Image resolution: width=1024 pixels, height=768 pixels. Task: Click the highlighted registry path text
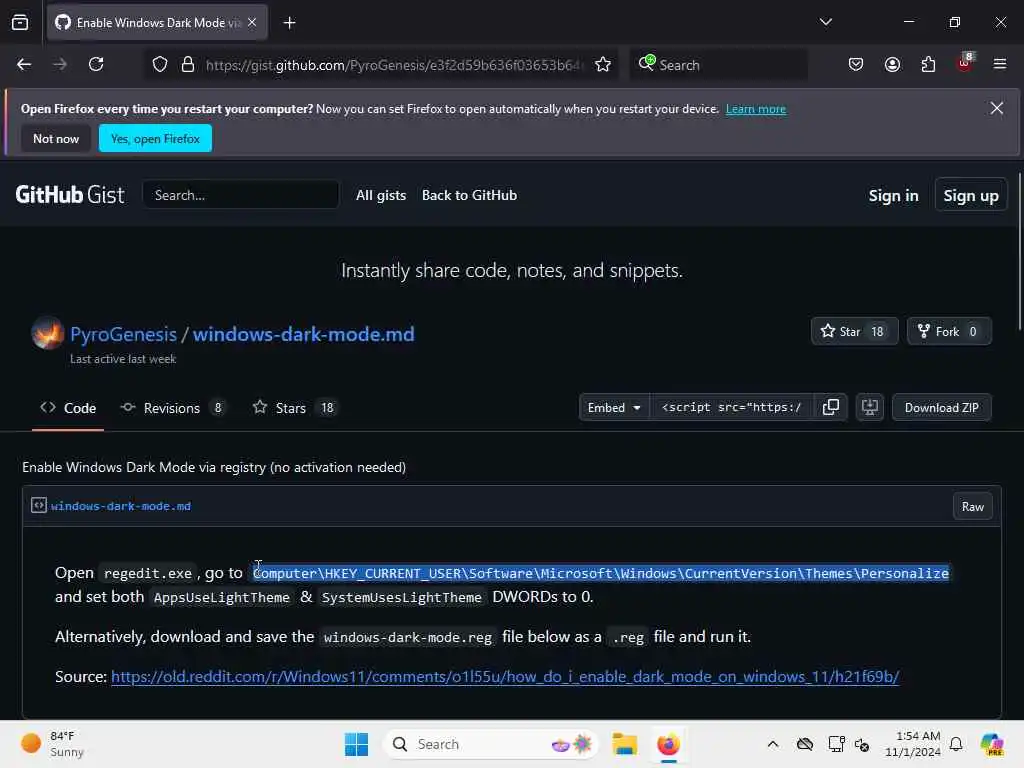pos(601,573)
